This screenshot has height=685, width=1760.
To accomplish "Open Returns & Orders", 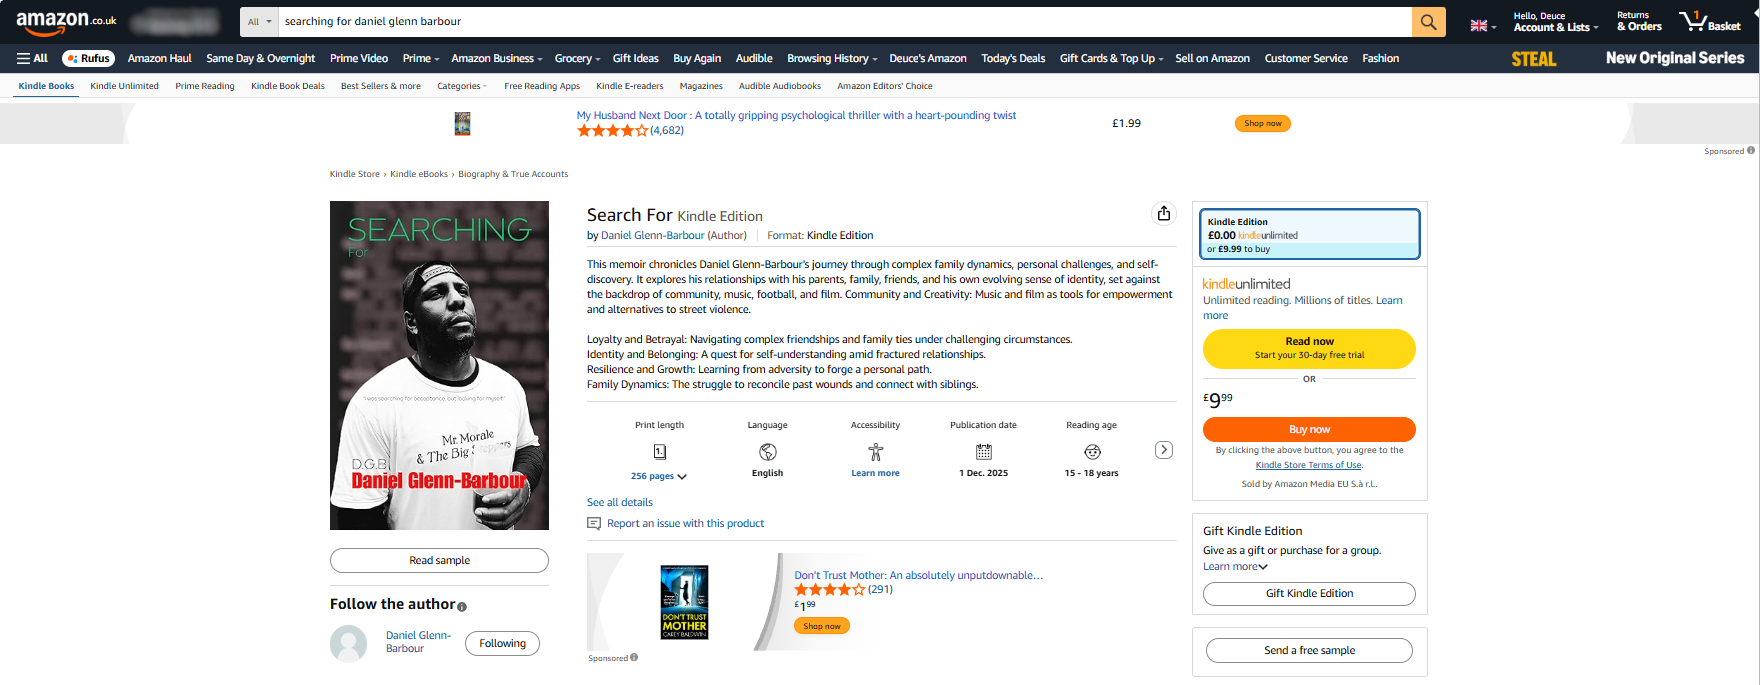I will [1639, 22].
